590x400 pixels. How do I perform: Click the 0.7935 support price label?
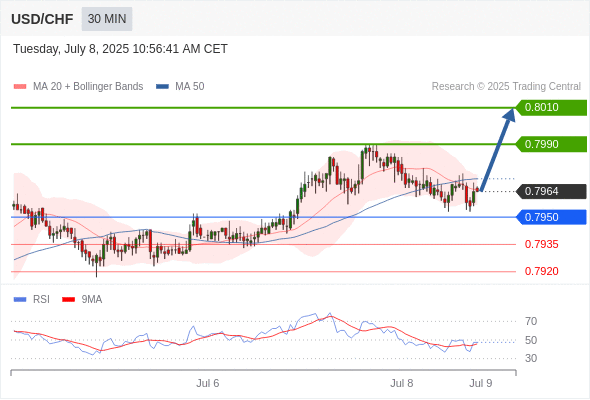pyautogui.click(x=541, y=244)
